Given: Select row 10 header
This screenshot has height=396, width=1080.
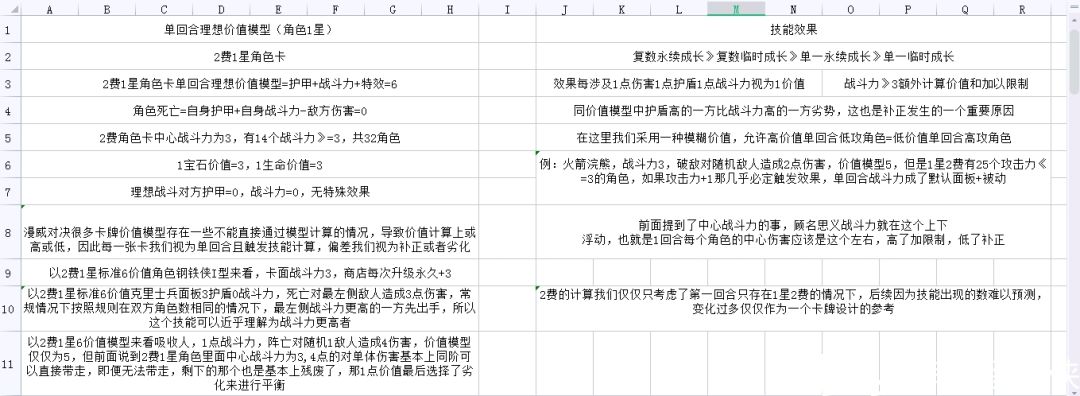Looking at the screenshot, I should click(10, 309).
